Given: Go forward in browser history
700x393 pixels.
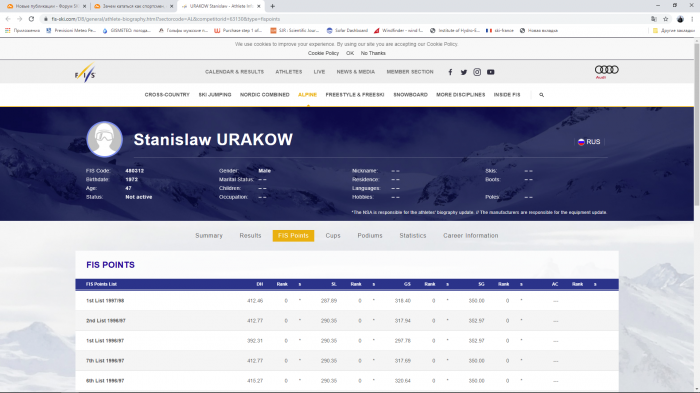Looking at the screenshot, I should [x=20, y=19].
